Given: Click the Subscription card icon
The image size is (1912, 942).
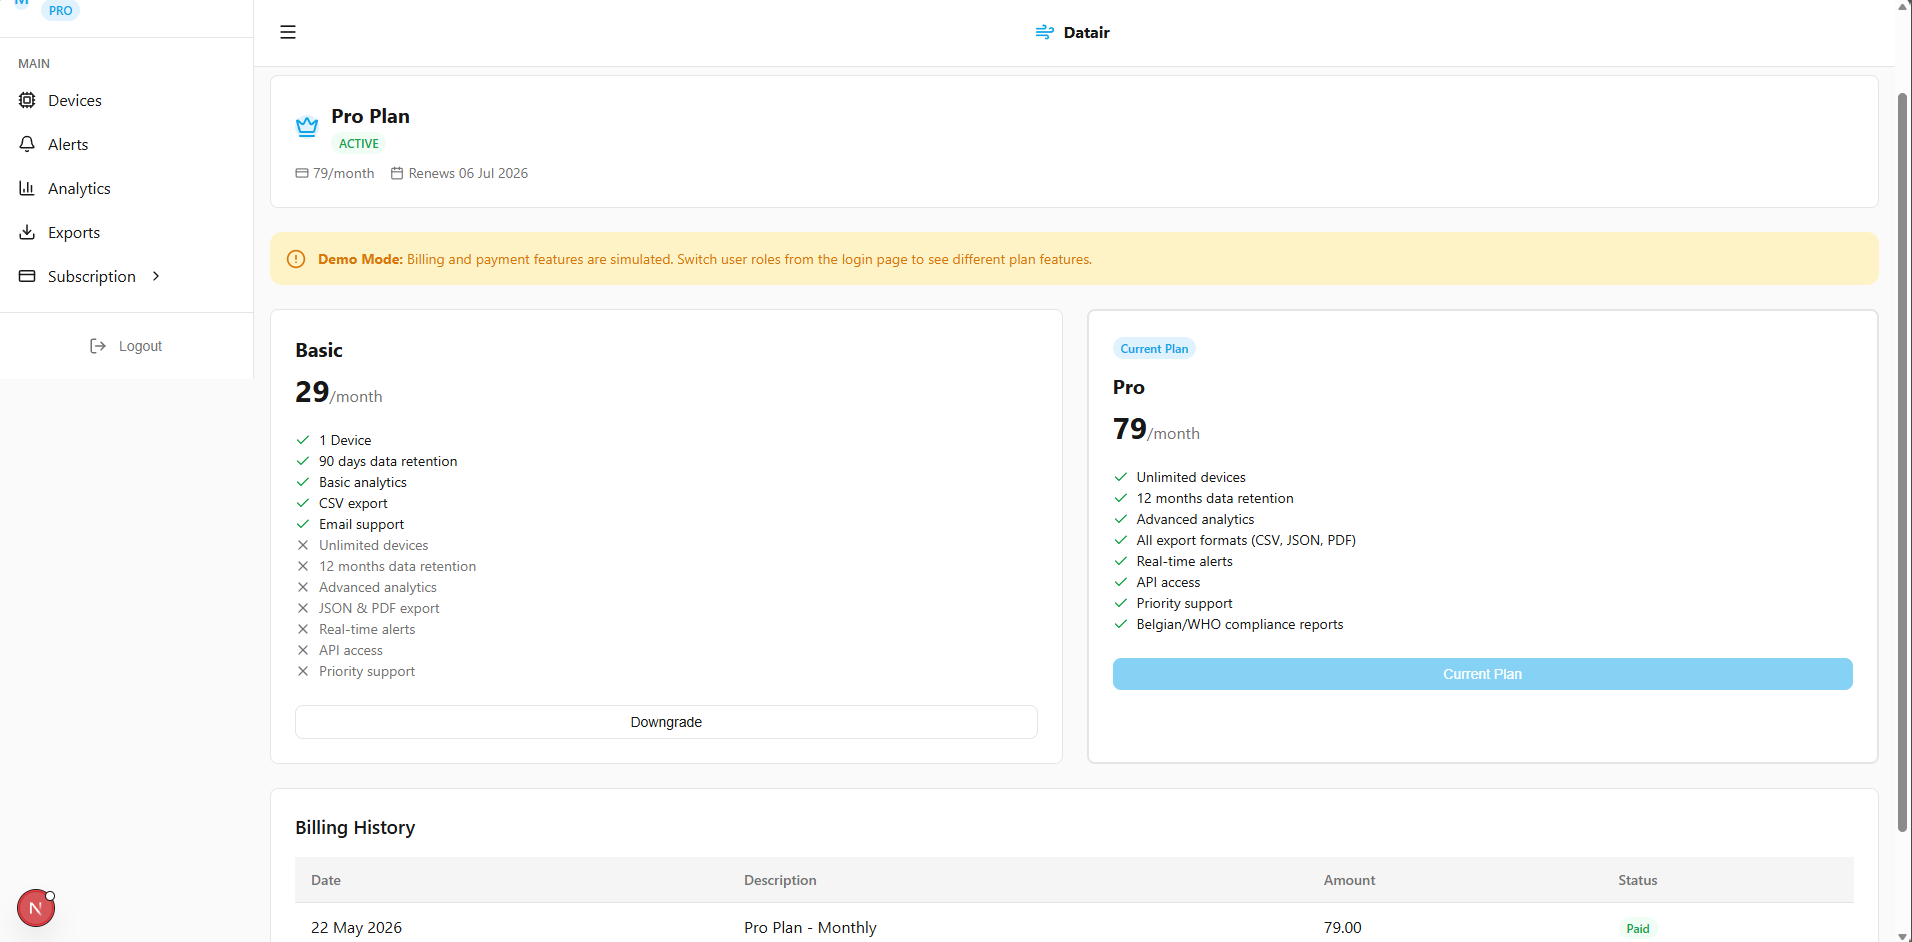Looking at the screenshot, I should click(27, 276).
